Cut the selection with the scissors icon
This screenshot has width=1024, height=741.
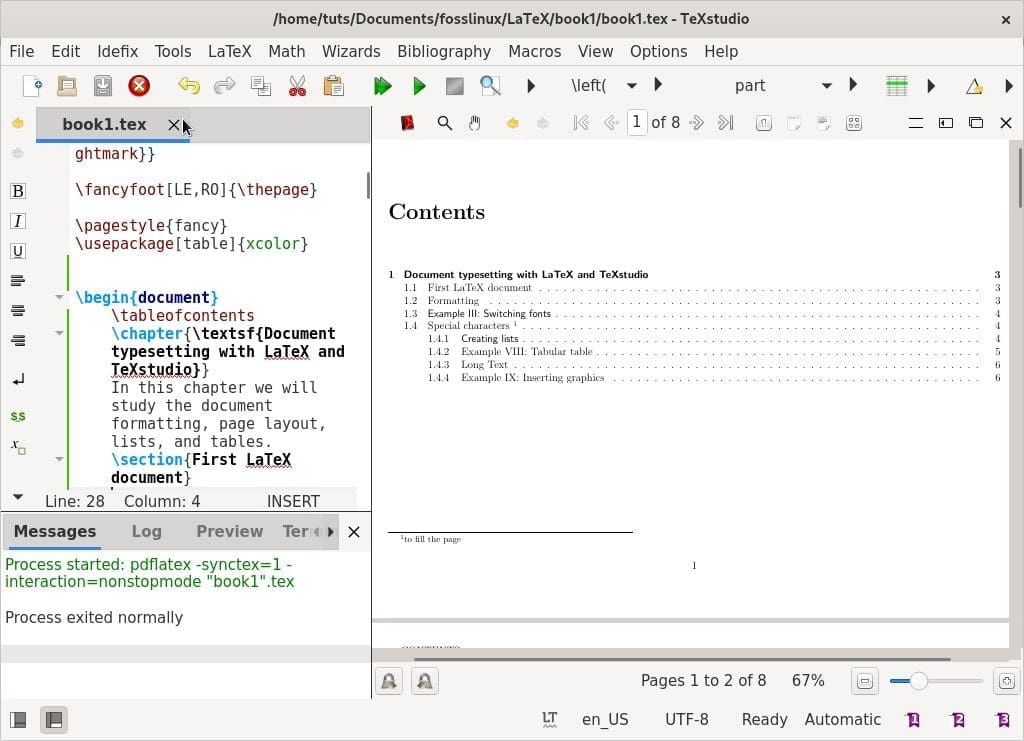[297, 86]
